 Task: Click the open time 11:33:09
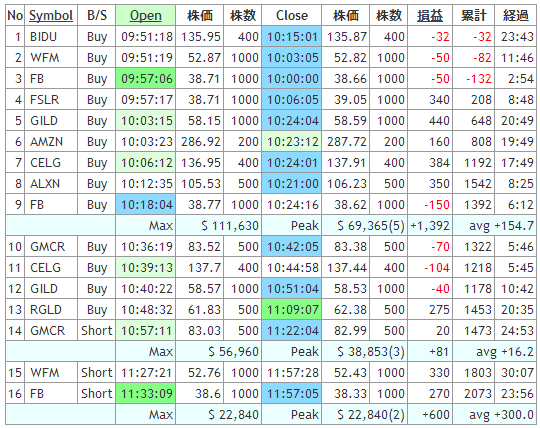pyautogui.click(x=146, y=393)
